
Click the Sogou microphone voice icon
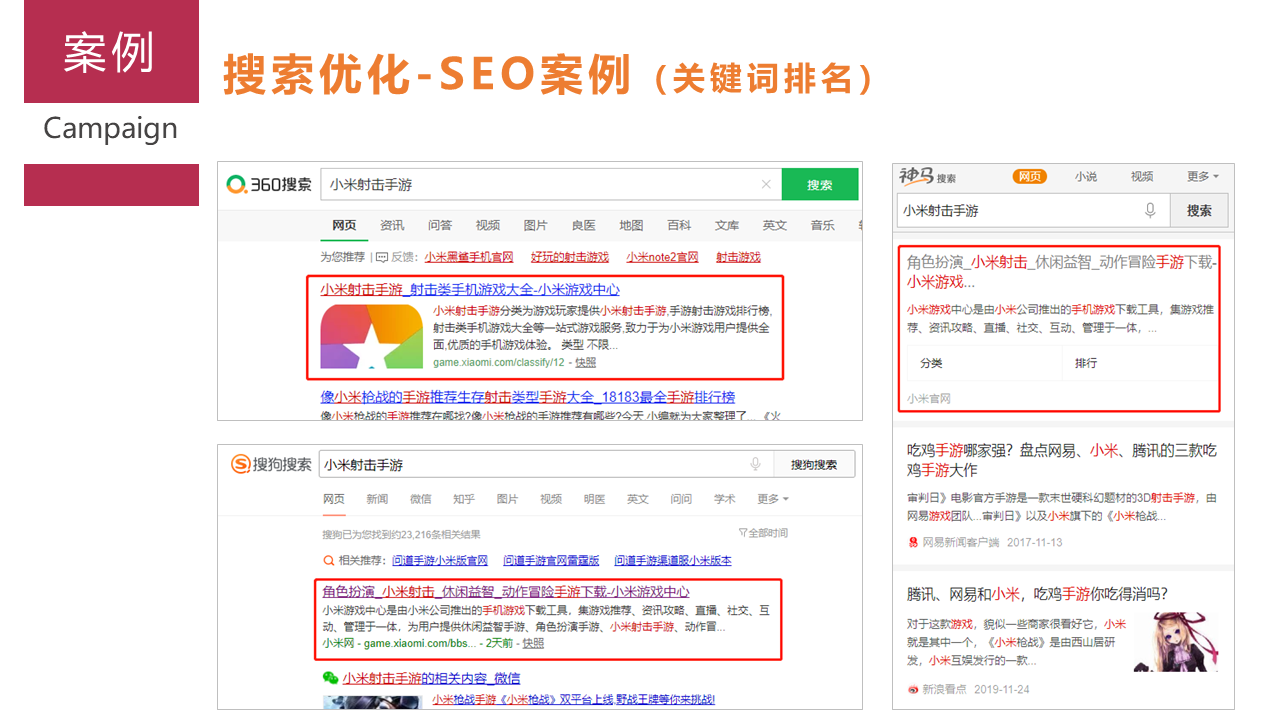pos(756,464)
